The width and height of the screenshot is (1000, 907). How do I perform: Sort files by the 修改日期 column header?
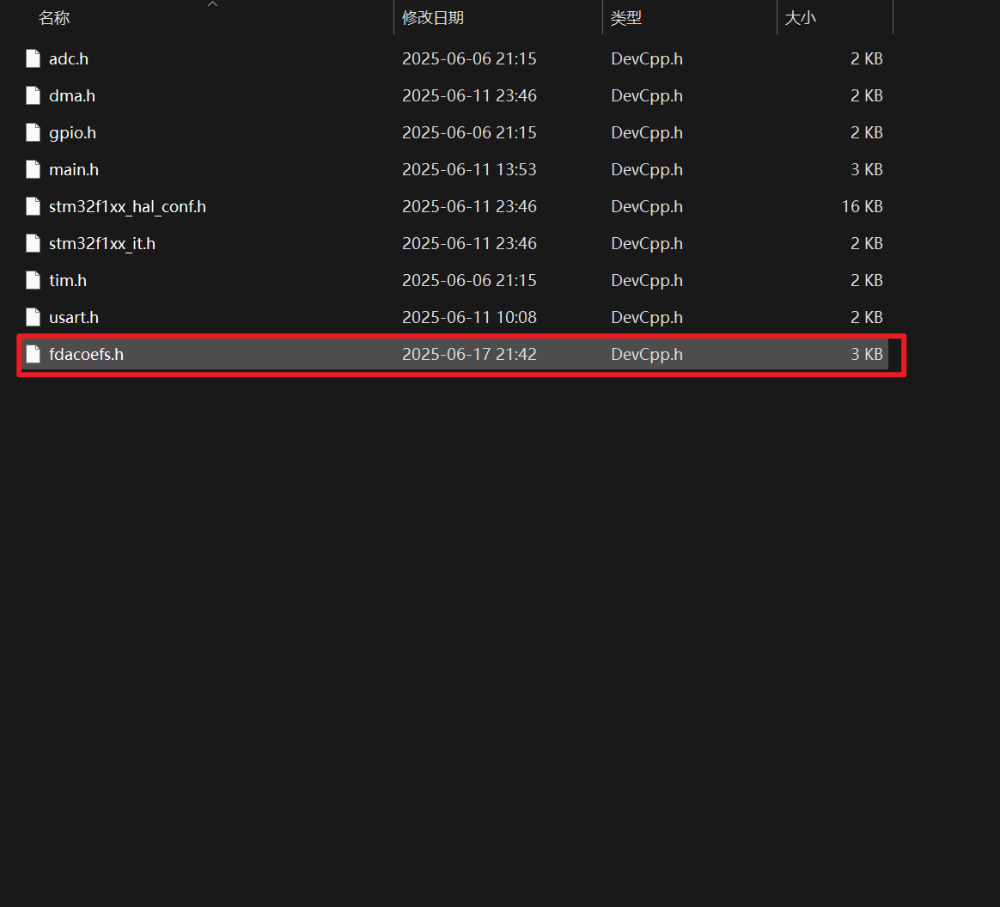433,18
